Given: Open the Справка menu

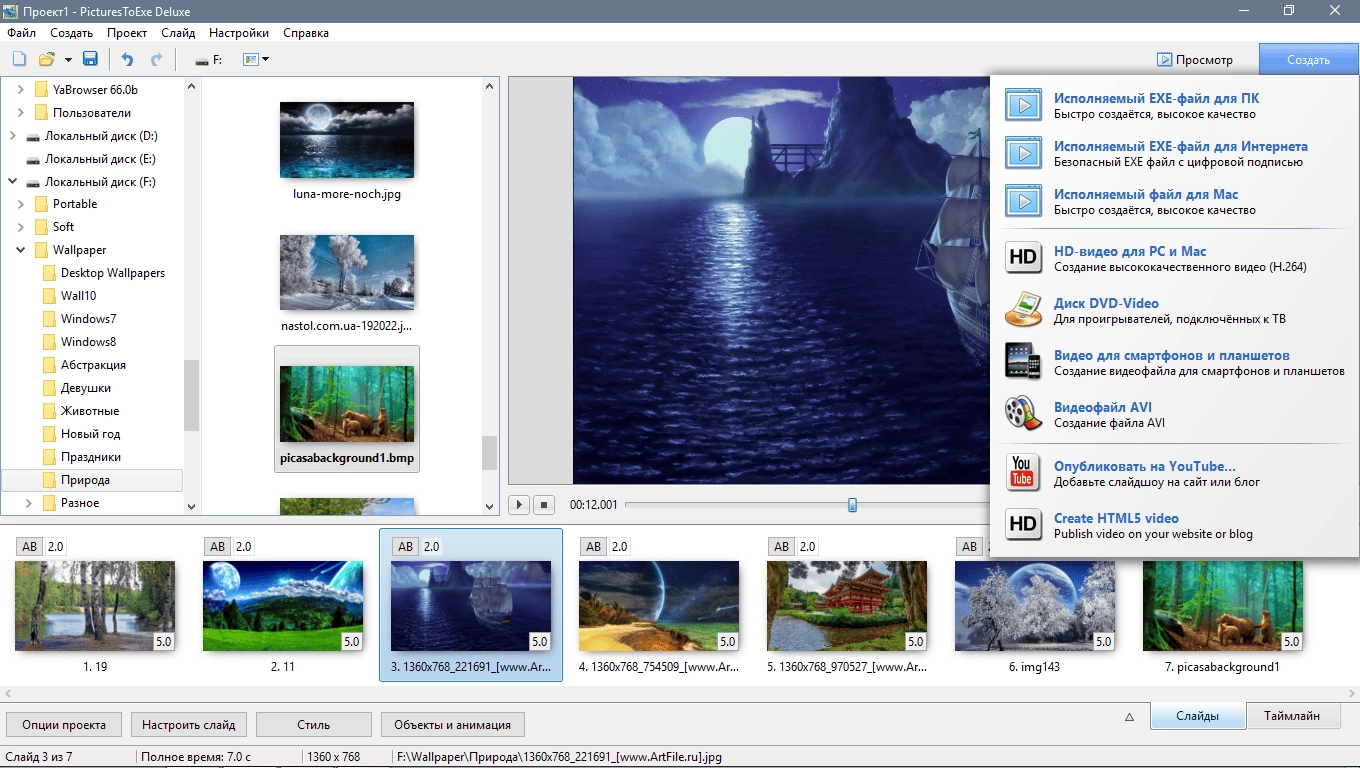Looking at the screenshot, I should (306, 33).
